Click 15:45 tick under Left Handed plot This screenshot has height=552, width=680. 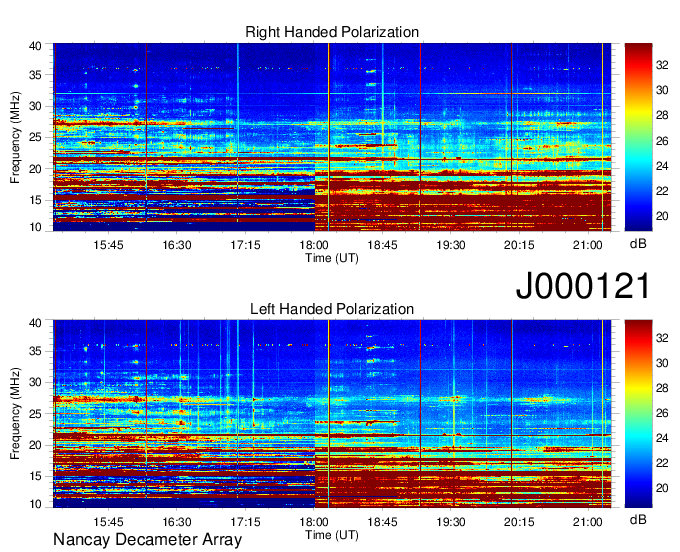(x=108, y=522)
